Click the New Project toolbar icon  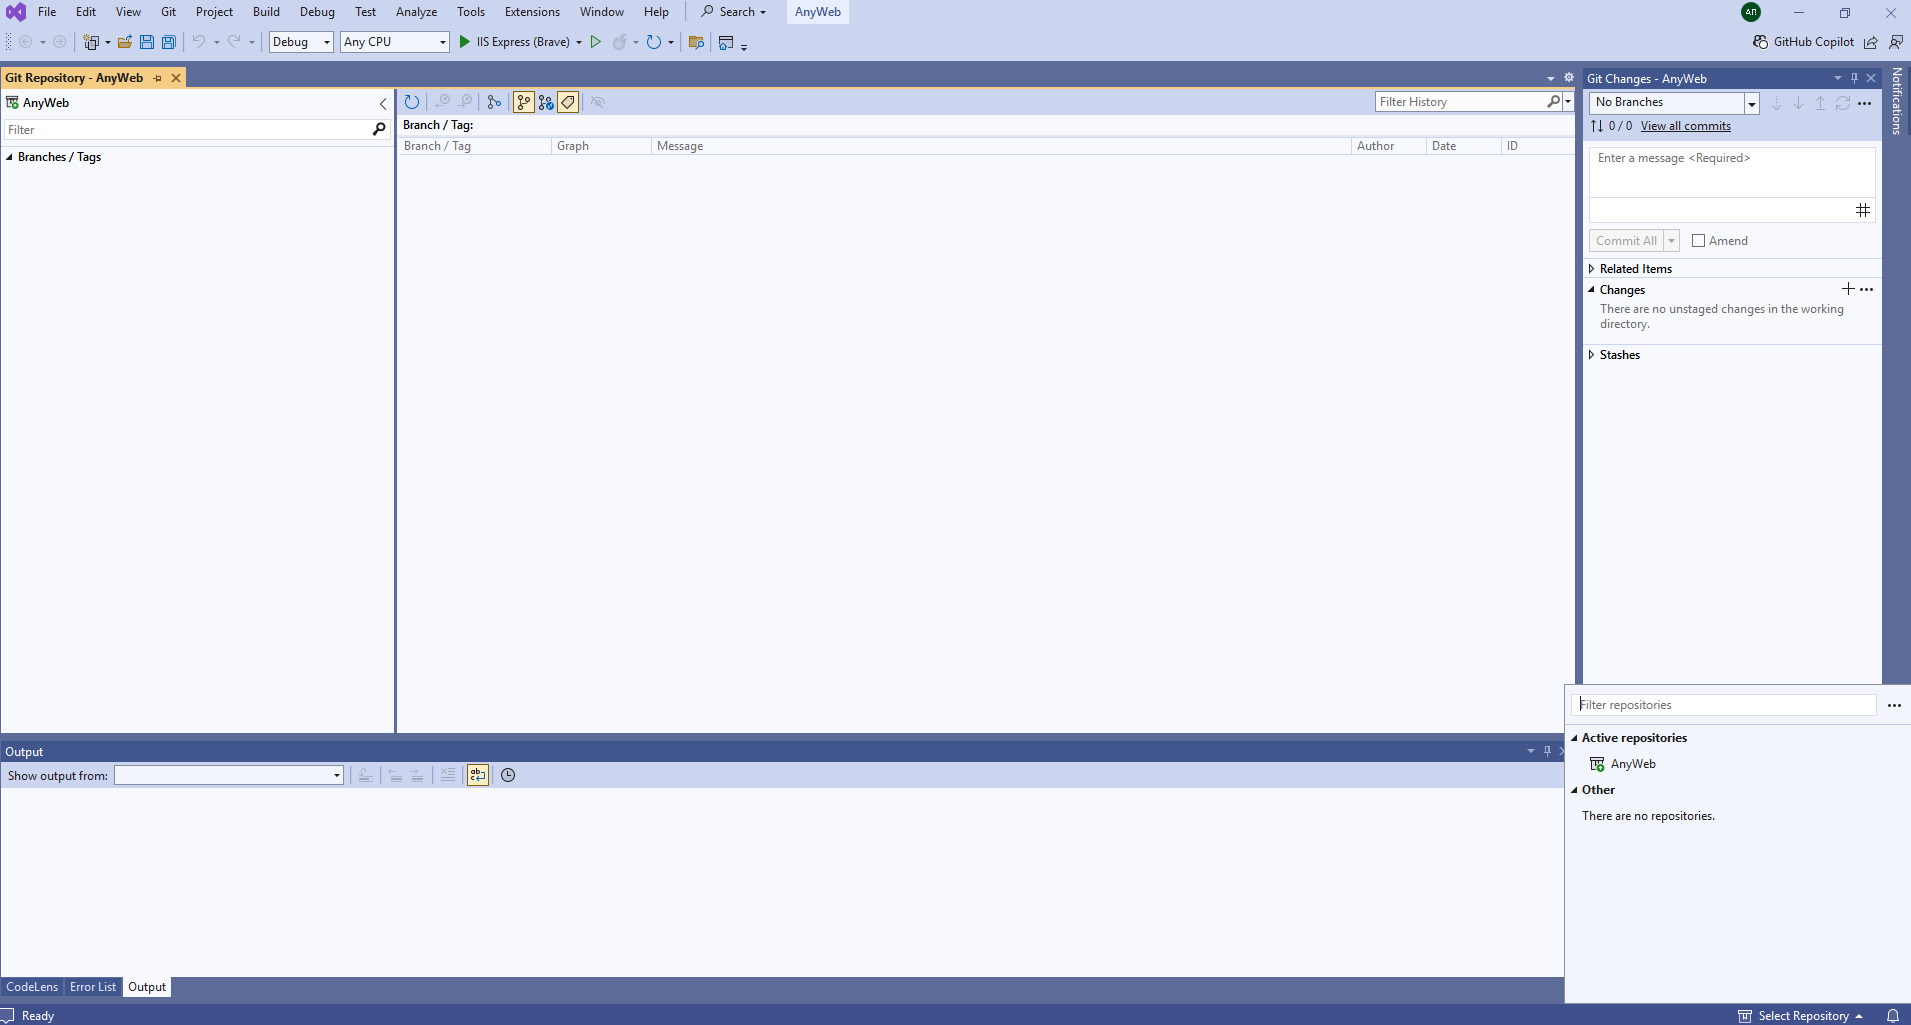click(91, 42)
